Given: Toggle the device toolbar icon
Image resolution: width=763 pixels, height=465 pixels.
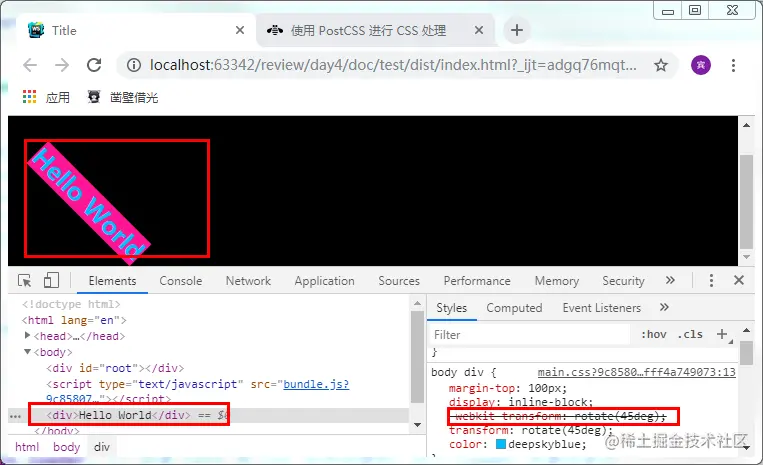Looking at the screenshot, I should coord(51,281).
